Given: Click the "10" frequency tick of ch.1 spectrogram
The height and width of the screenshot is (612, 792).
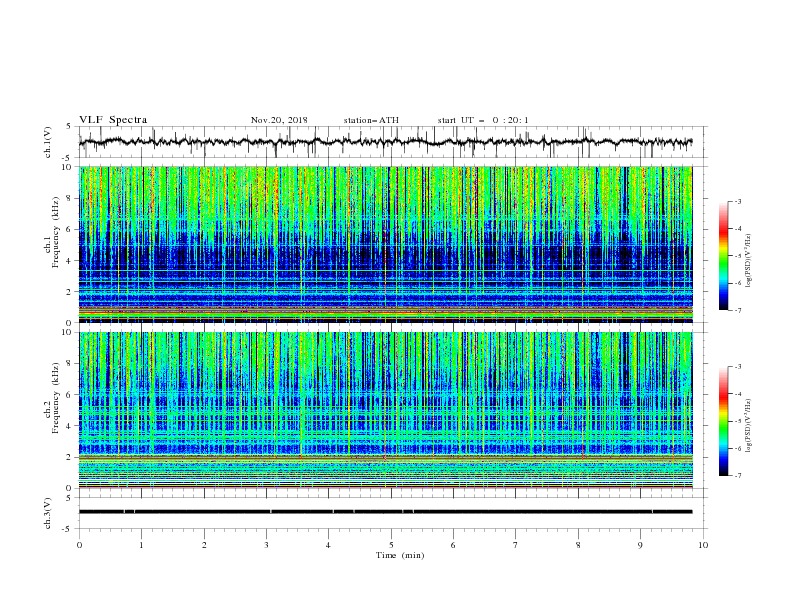Looking at the screenshot, I should click(x=66, y=167).
